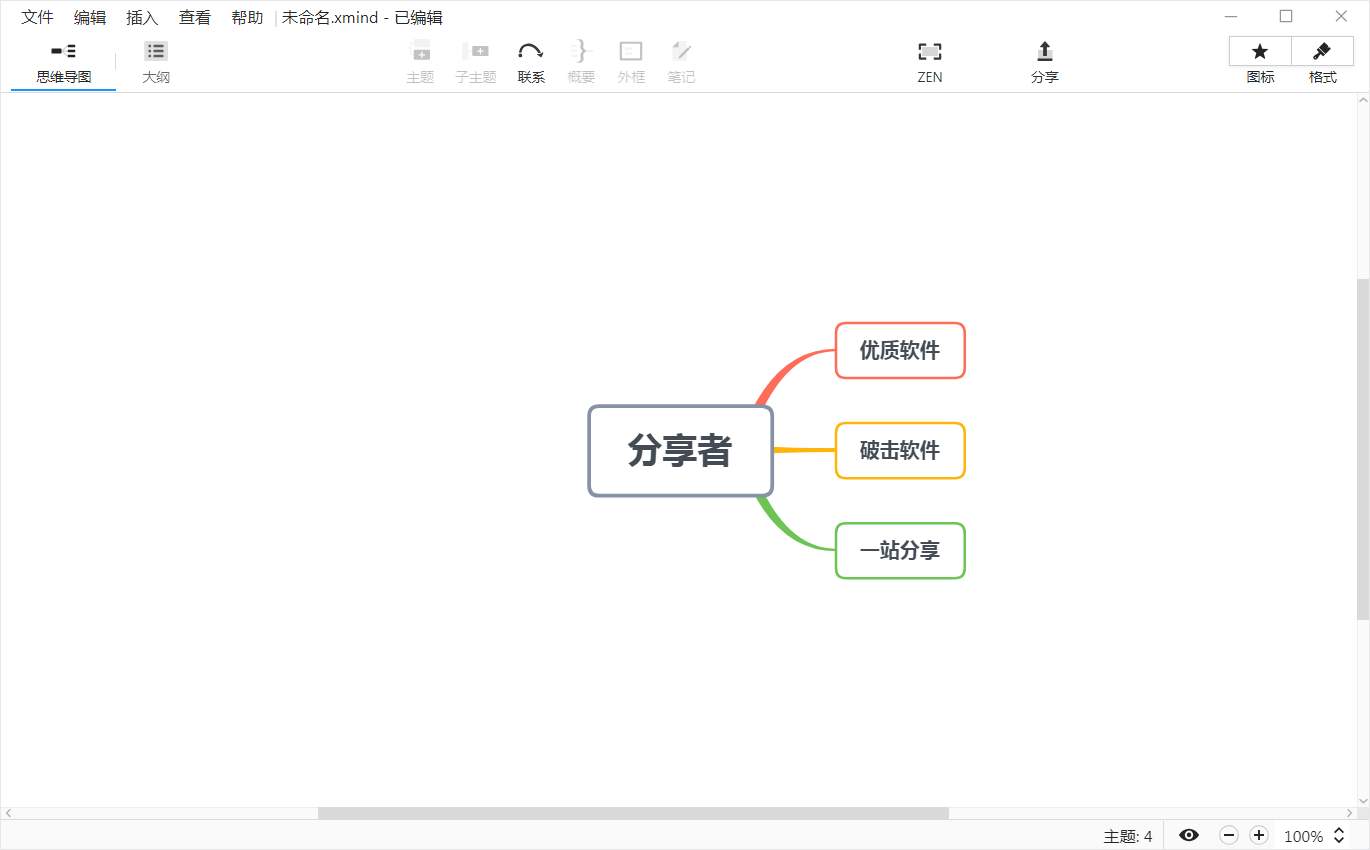Screen dimensions: 1370x850
Task: Select the 思维导图 mind map view icon
Action: (62, 60)
